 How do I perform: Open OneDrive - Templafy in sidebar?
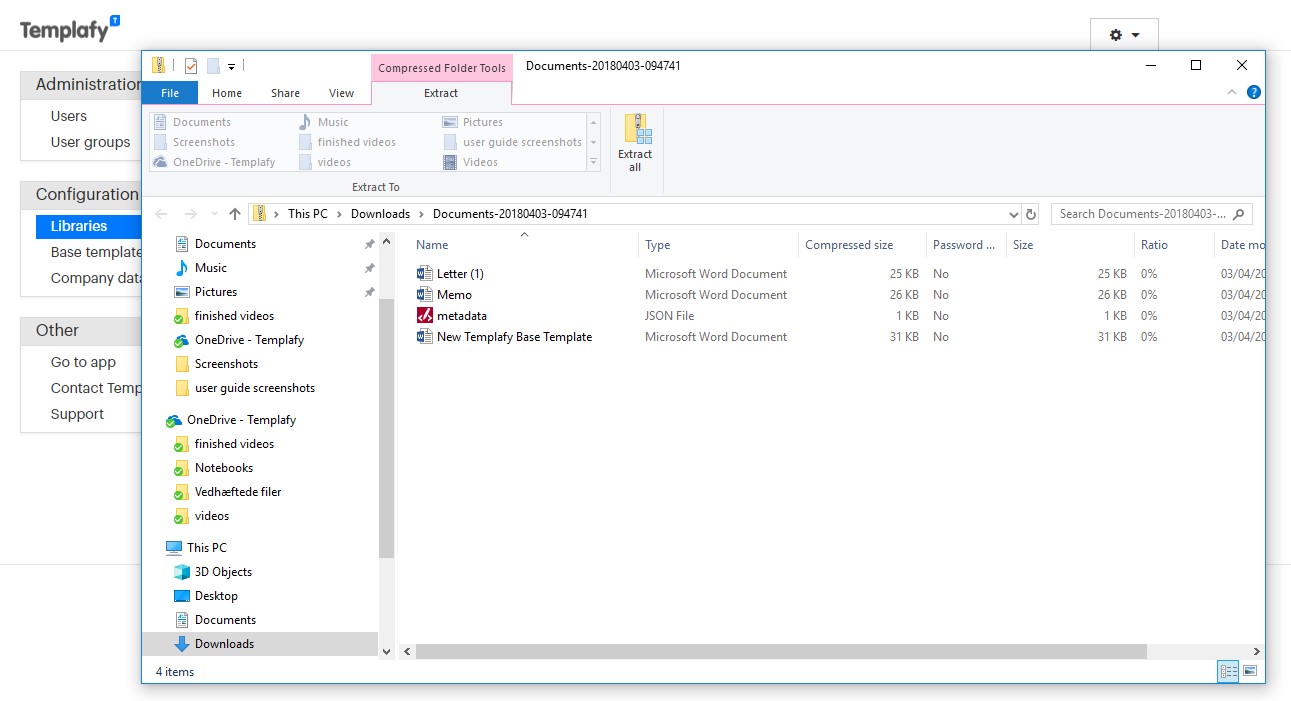241,420
